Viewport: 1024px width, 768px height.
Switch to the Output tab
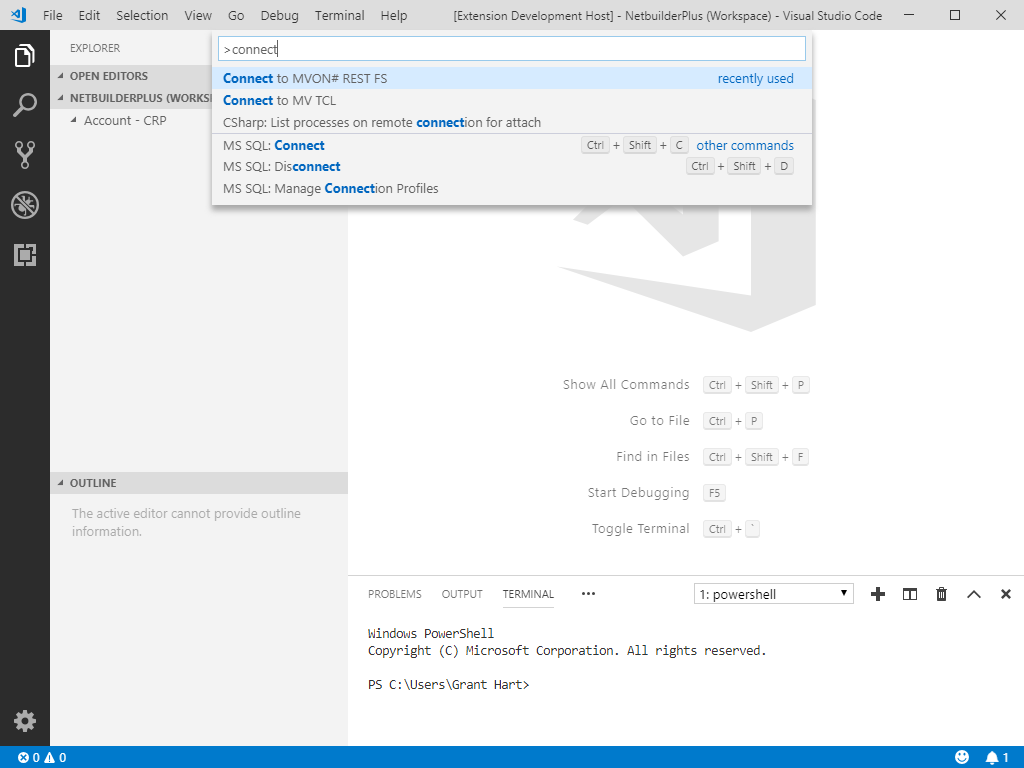click(462, 594)
